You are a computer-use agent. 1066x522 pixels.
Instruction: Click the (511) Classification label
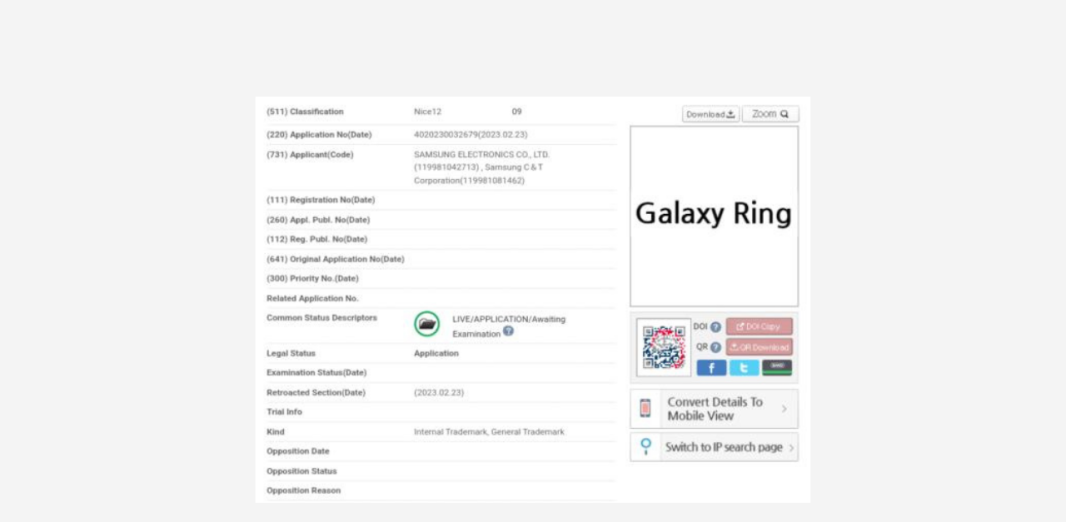[x=305, y=111]
